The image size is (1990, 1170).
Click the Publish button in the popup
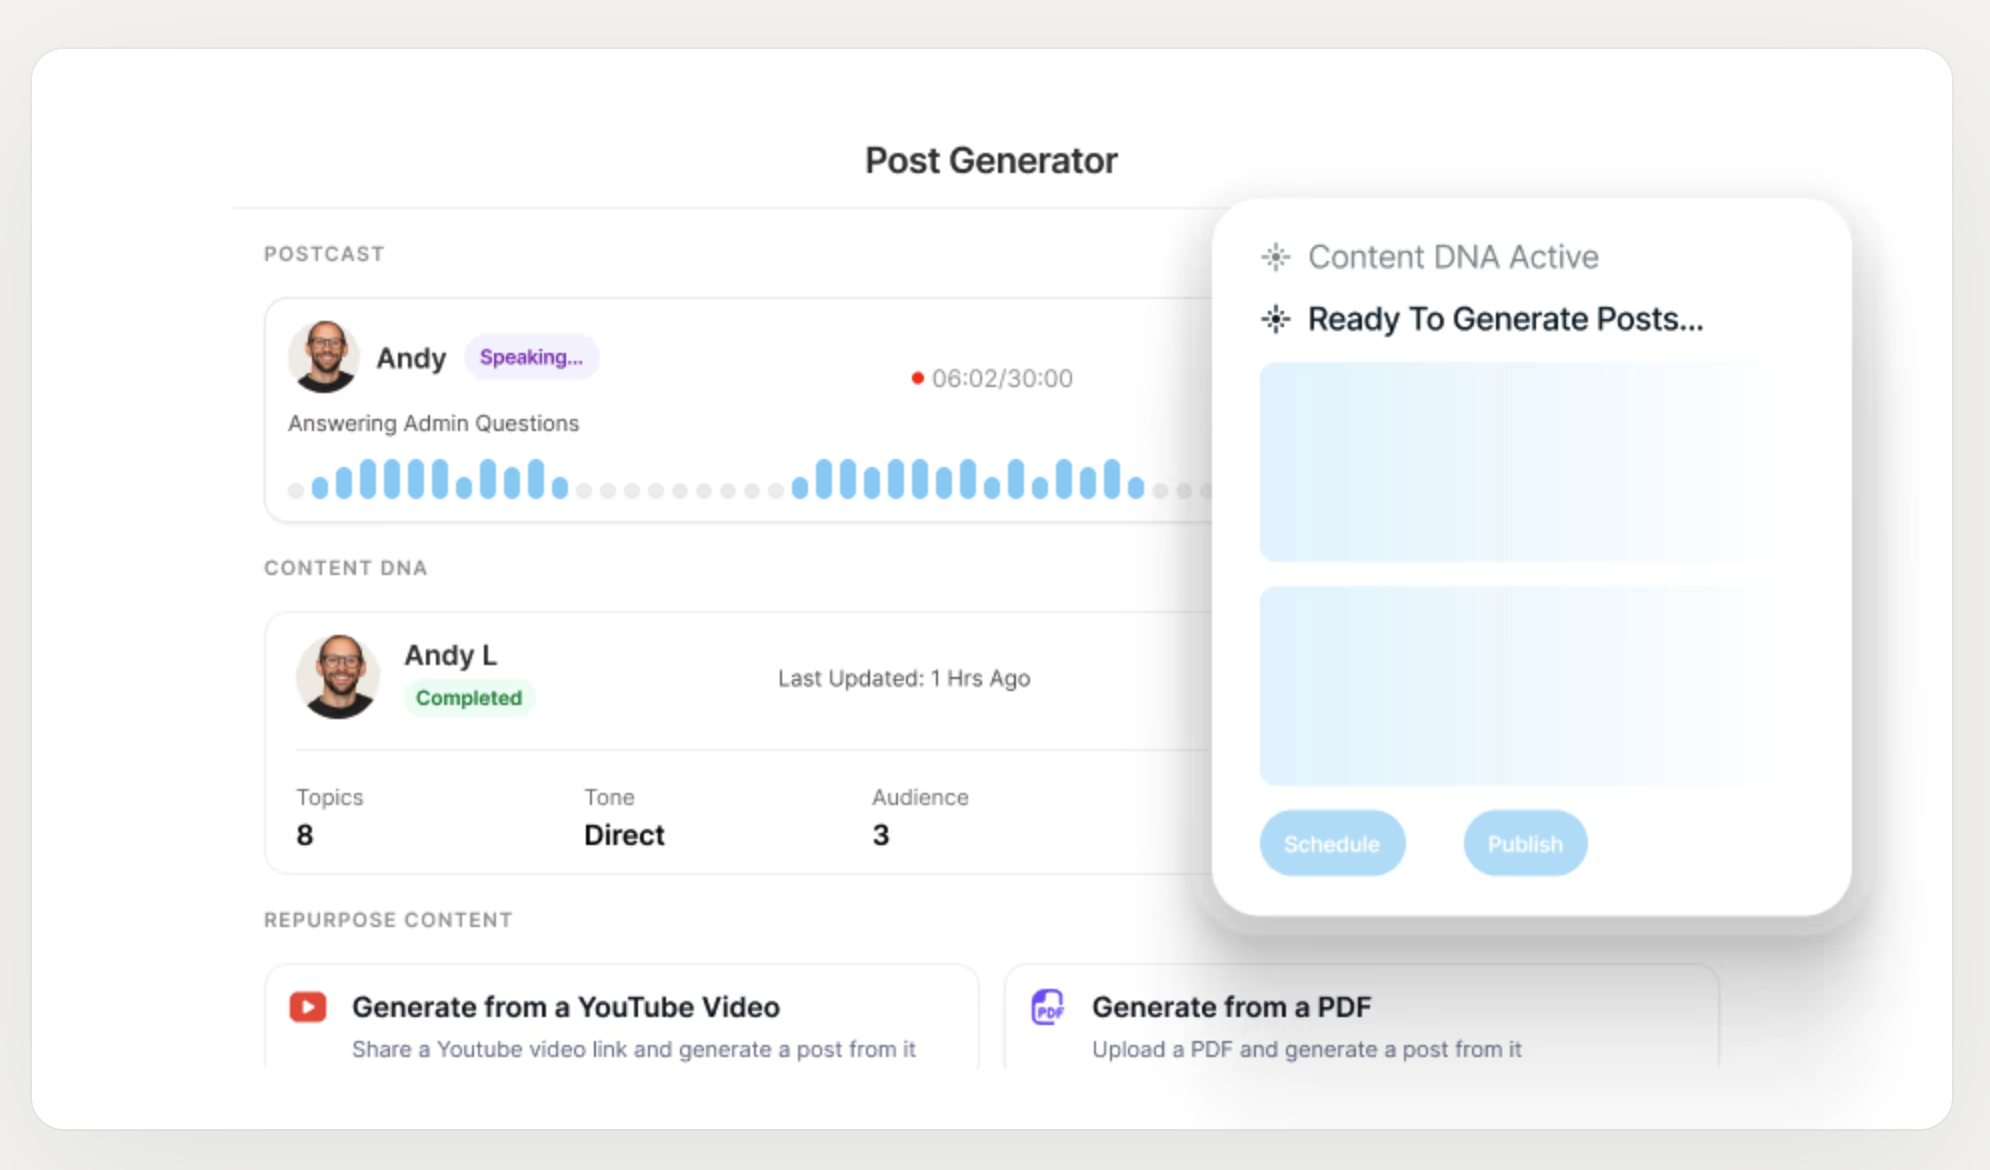pyautogui.click(x=1524, y=843)
